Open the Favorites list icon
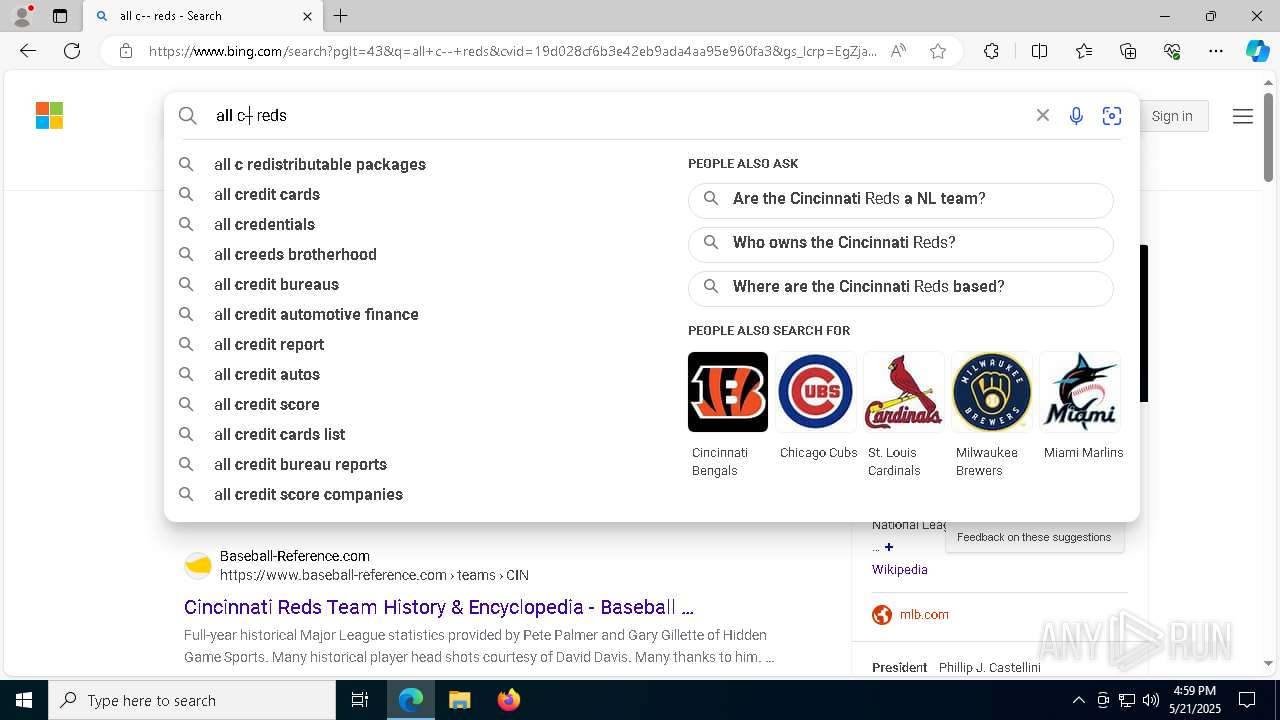The width and height of the screenshot is (1280, 720). point(1084,51)
